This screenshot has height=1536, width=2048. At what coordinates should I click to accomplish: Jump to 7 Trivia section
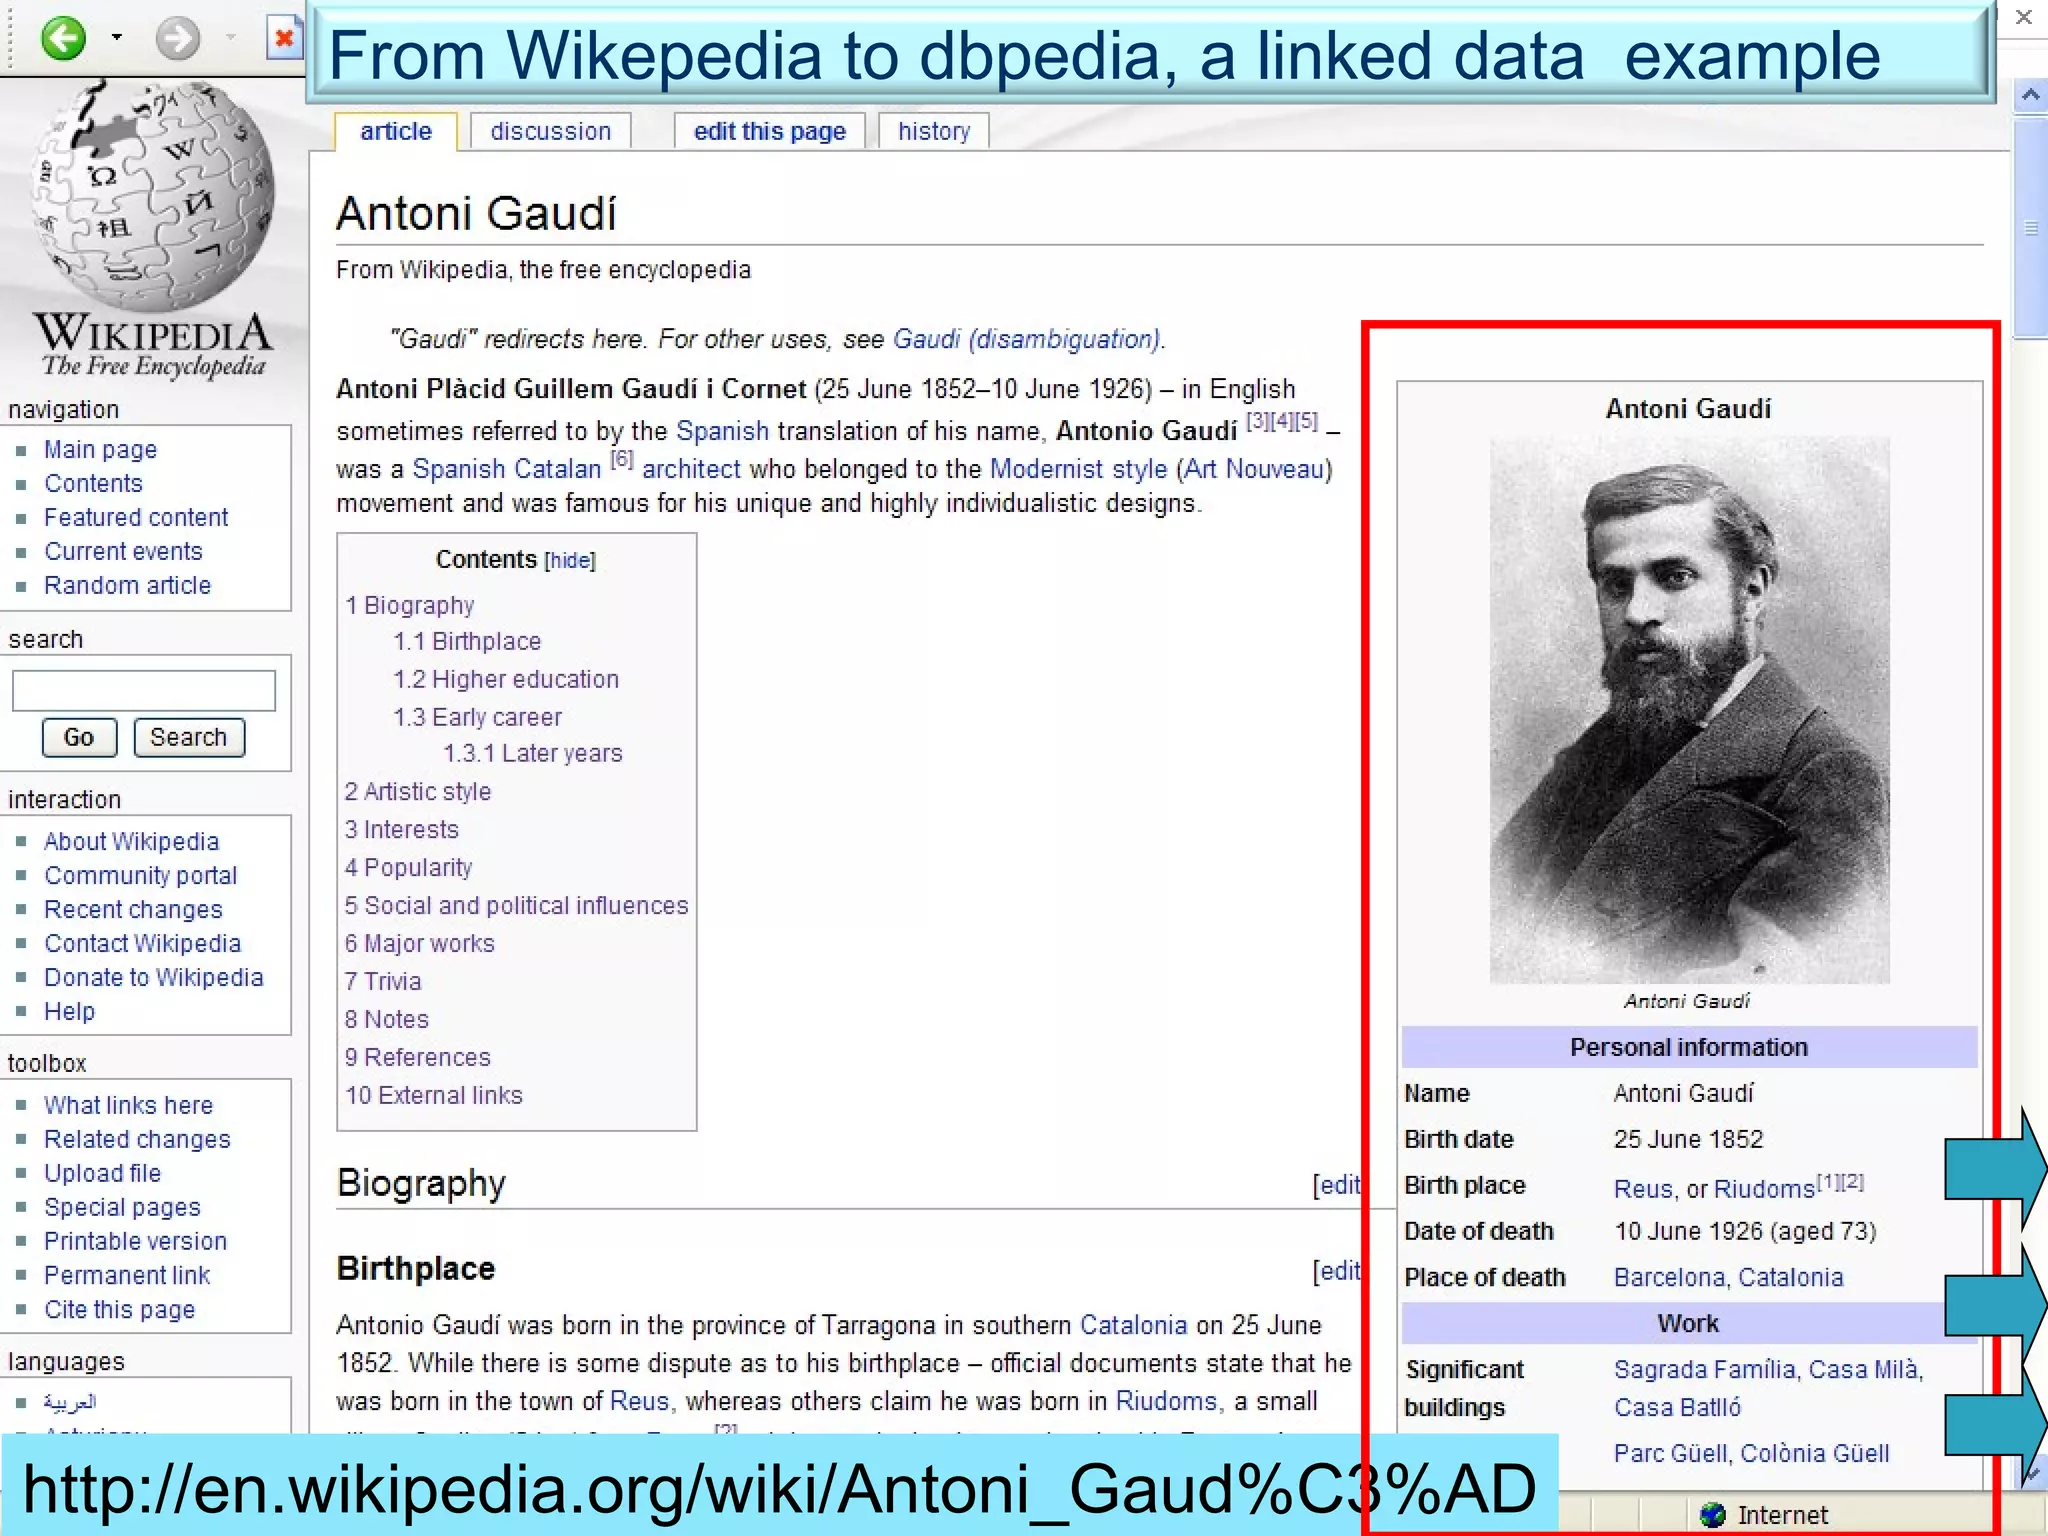(383, 981)
